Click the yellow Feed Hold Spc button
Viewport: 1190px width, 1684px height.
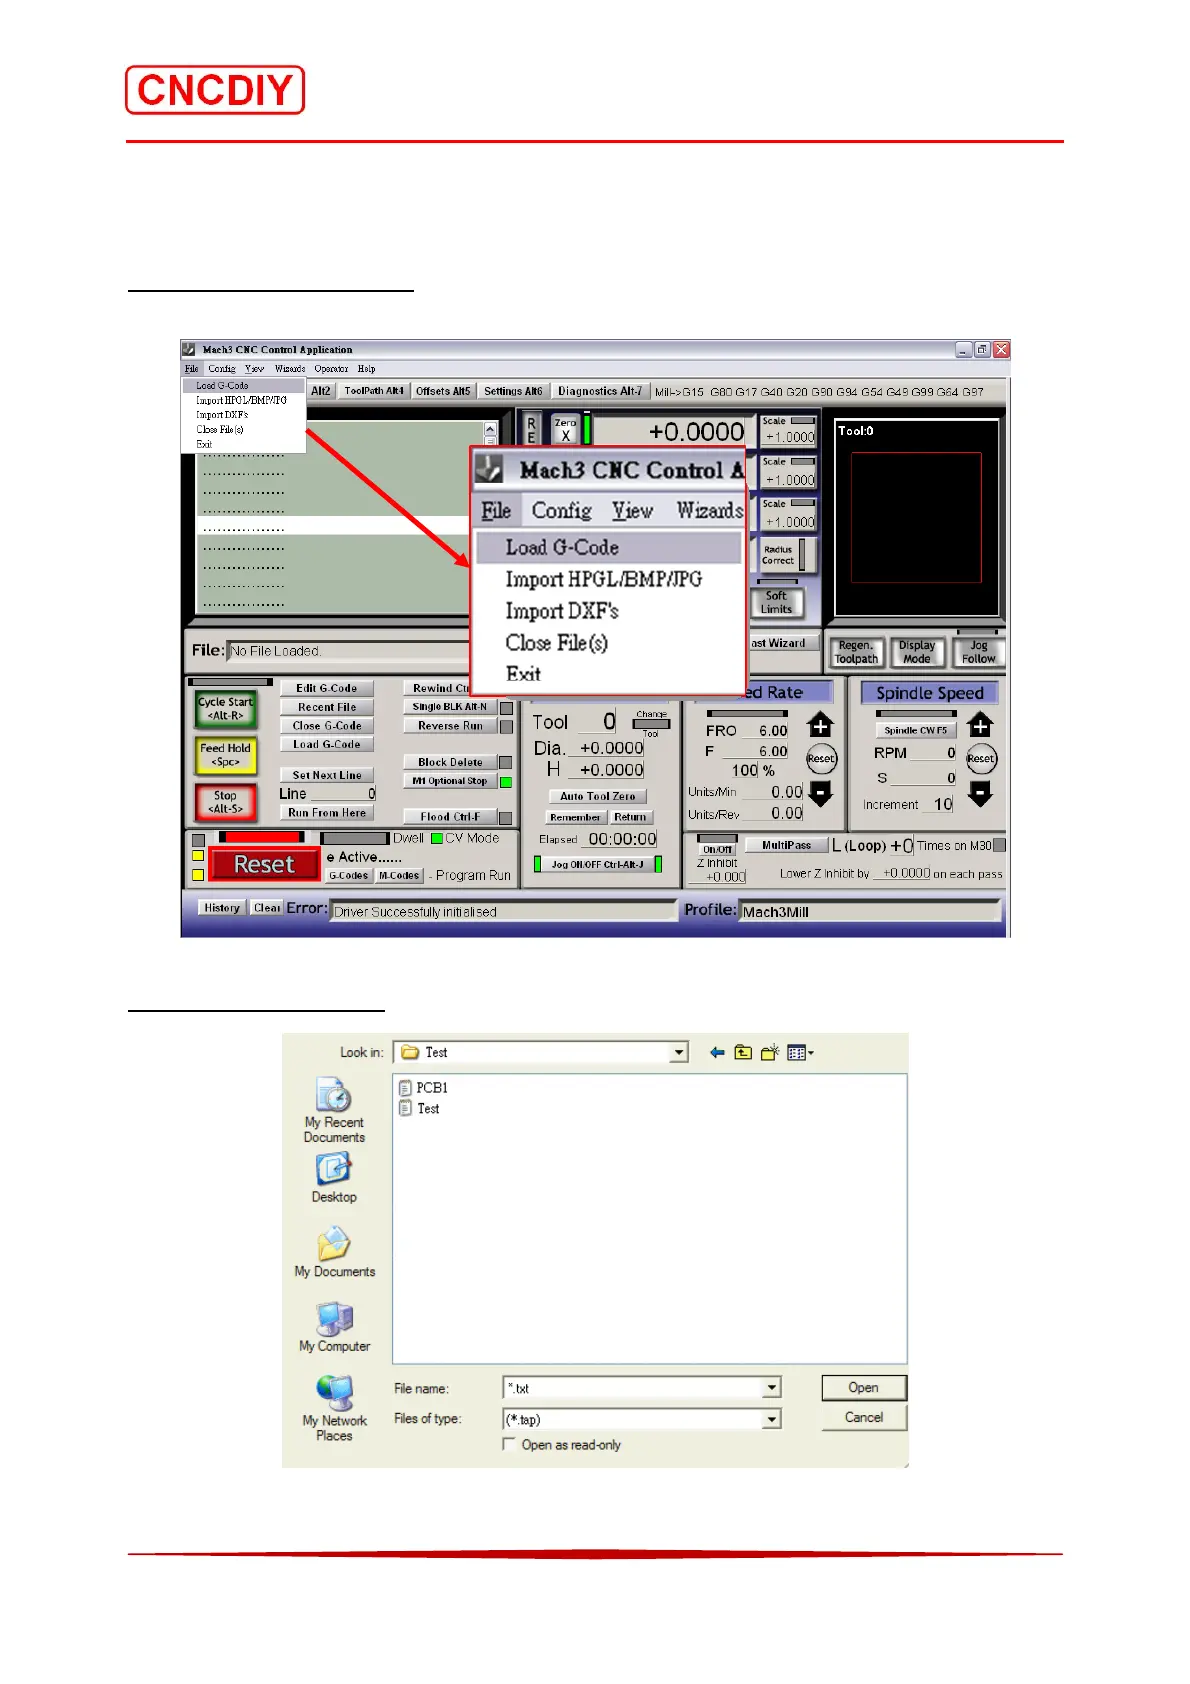226,755
